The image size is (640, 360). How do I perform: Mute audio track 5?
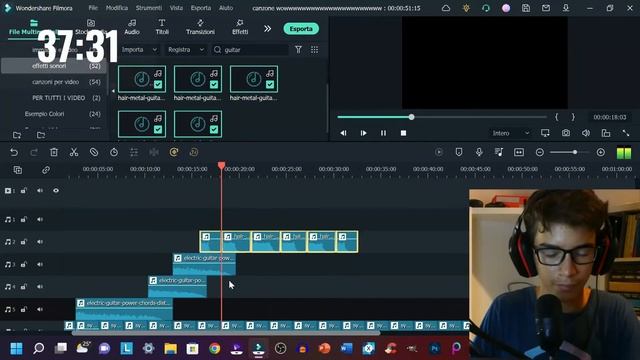[40, 309]
